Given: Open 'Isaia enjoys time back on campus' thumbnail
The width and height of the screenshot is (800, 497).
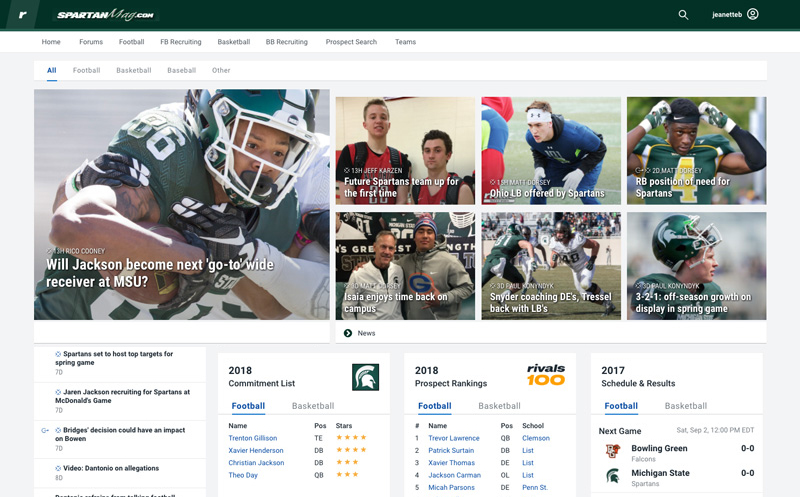Looking at the screenshot, I should [x=405, y=266].
